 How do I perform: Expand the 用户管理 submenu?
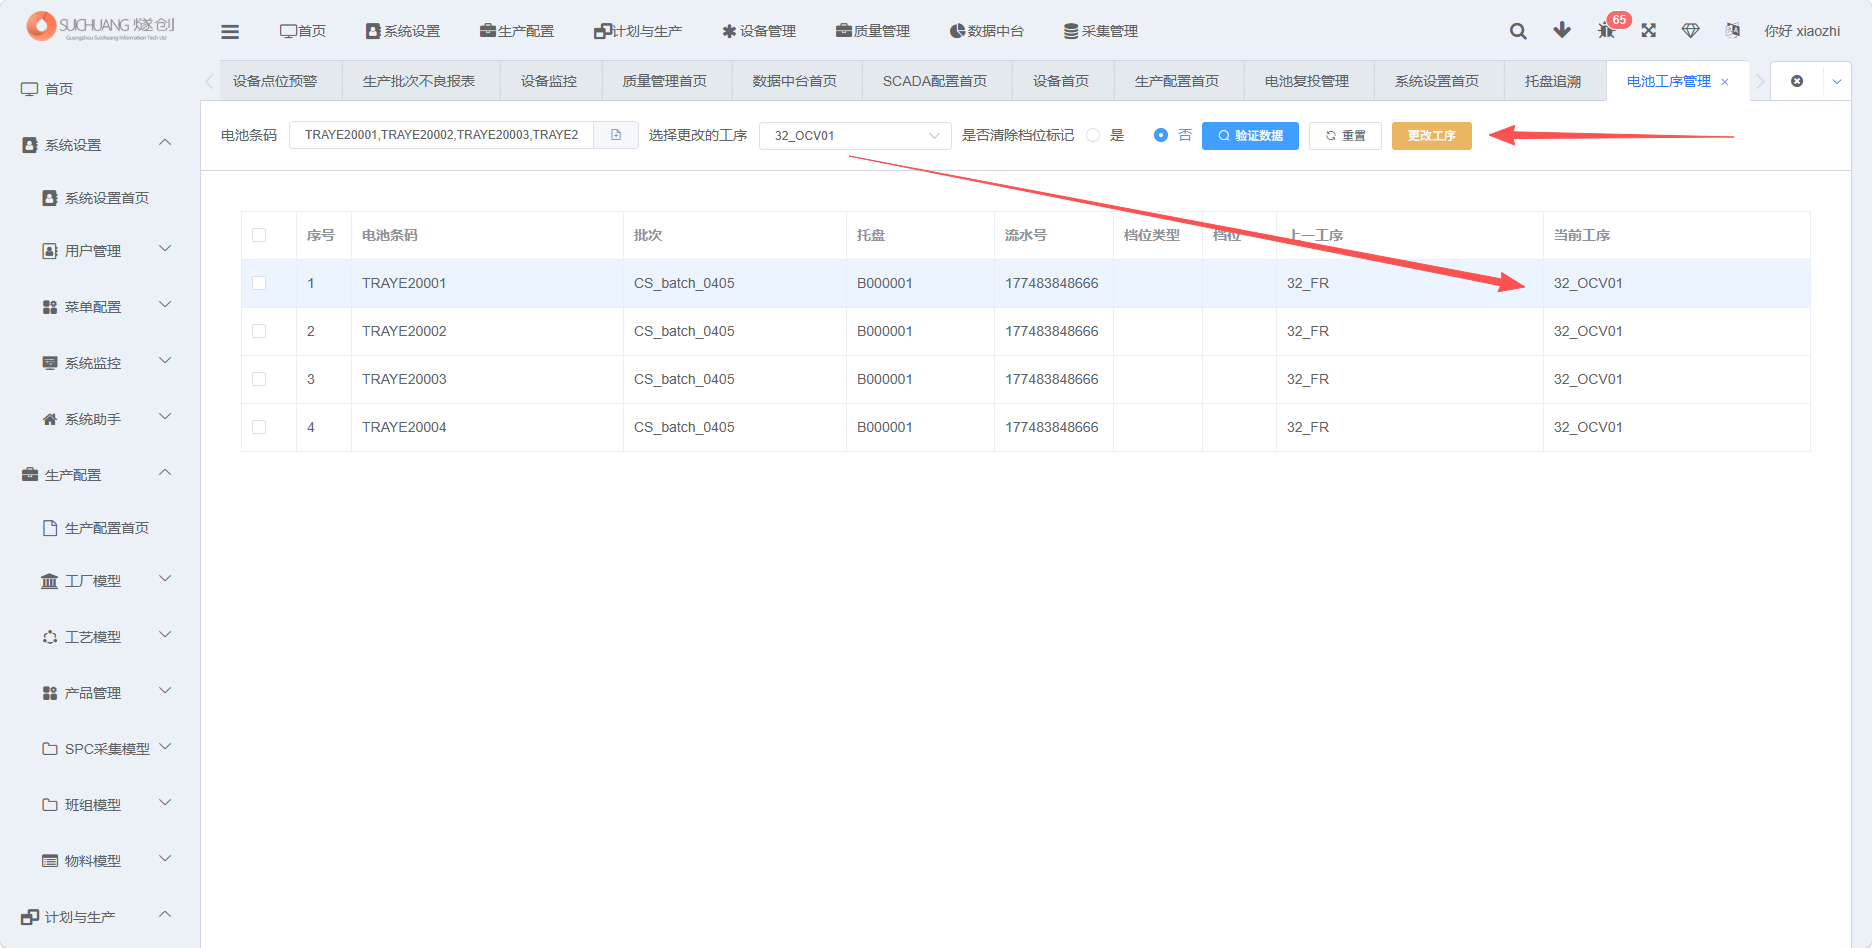pos(165,249)
